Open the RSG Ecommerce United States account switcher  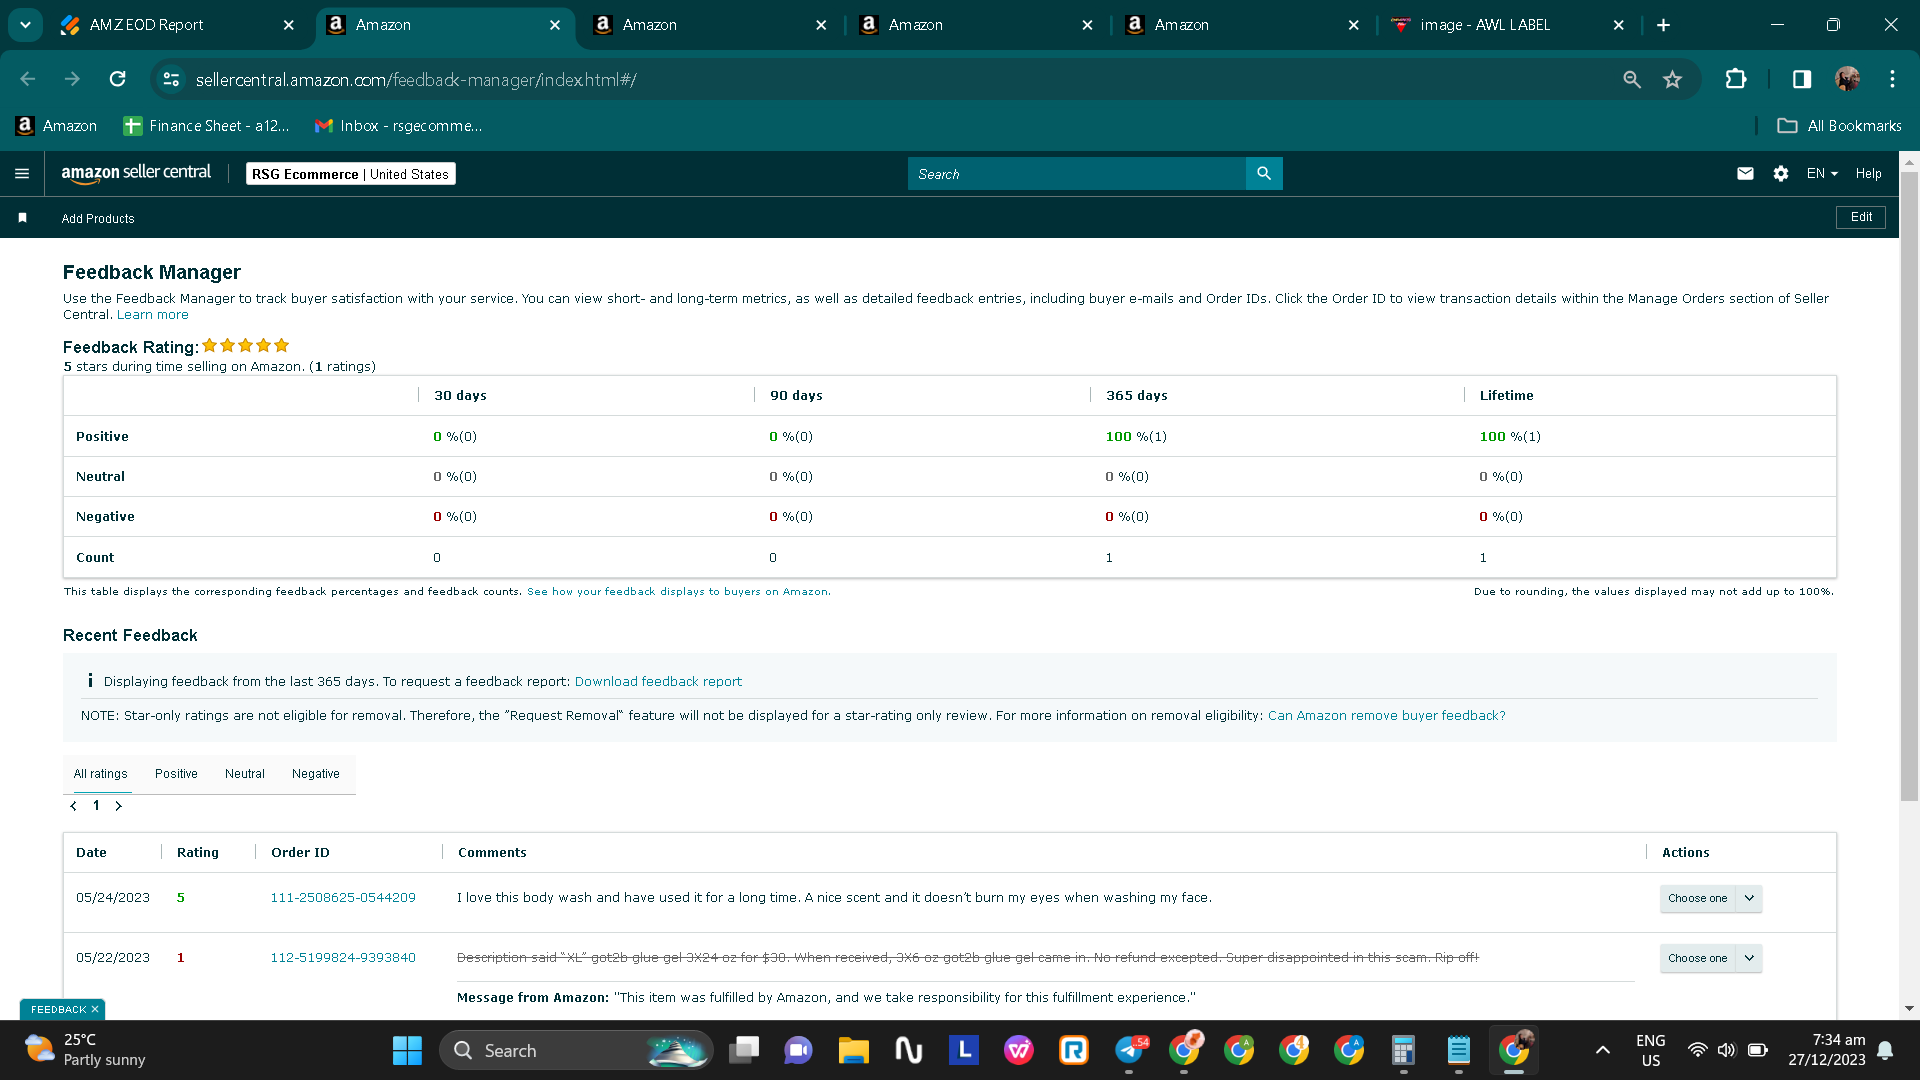(x=350, y=174)
